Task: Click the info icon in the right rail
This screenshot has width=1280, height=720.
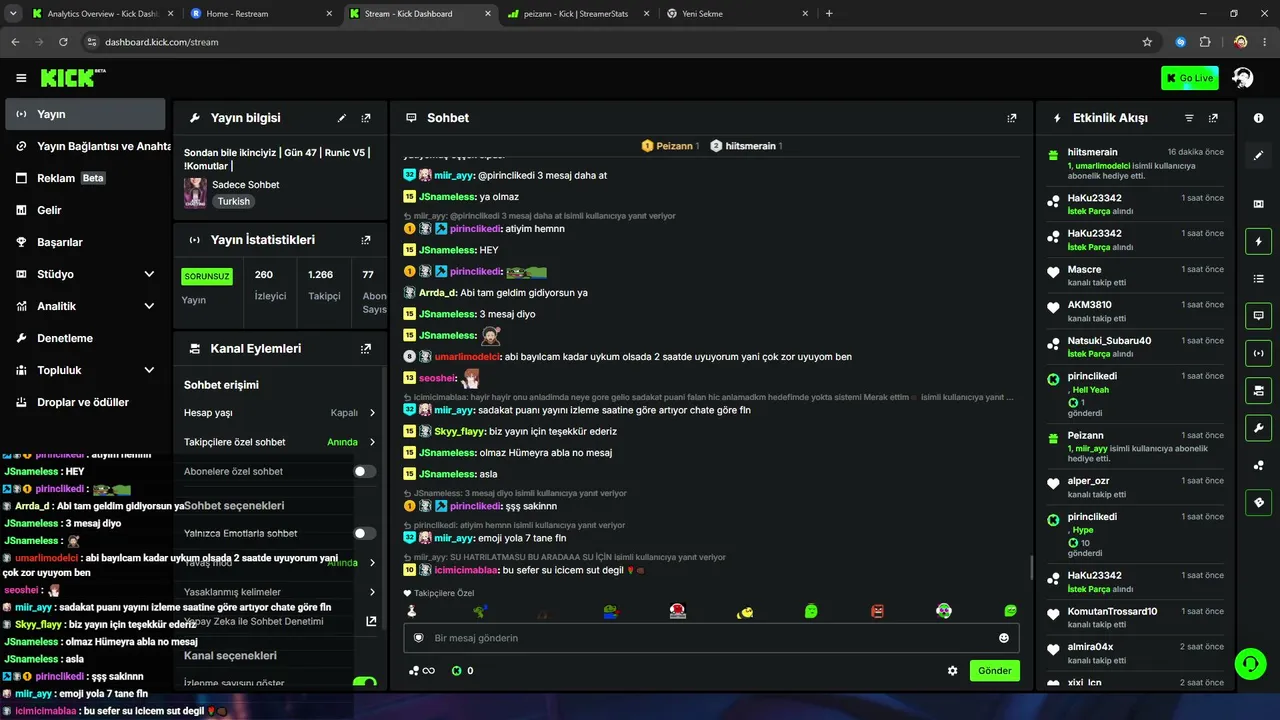Action: [x=1258, y=118]
